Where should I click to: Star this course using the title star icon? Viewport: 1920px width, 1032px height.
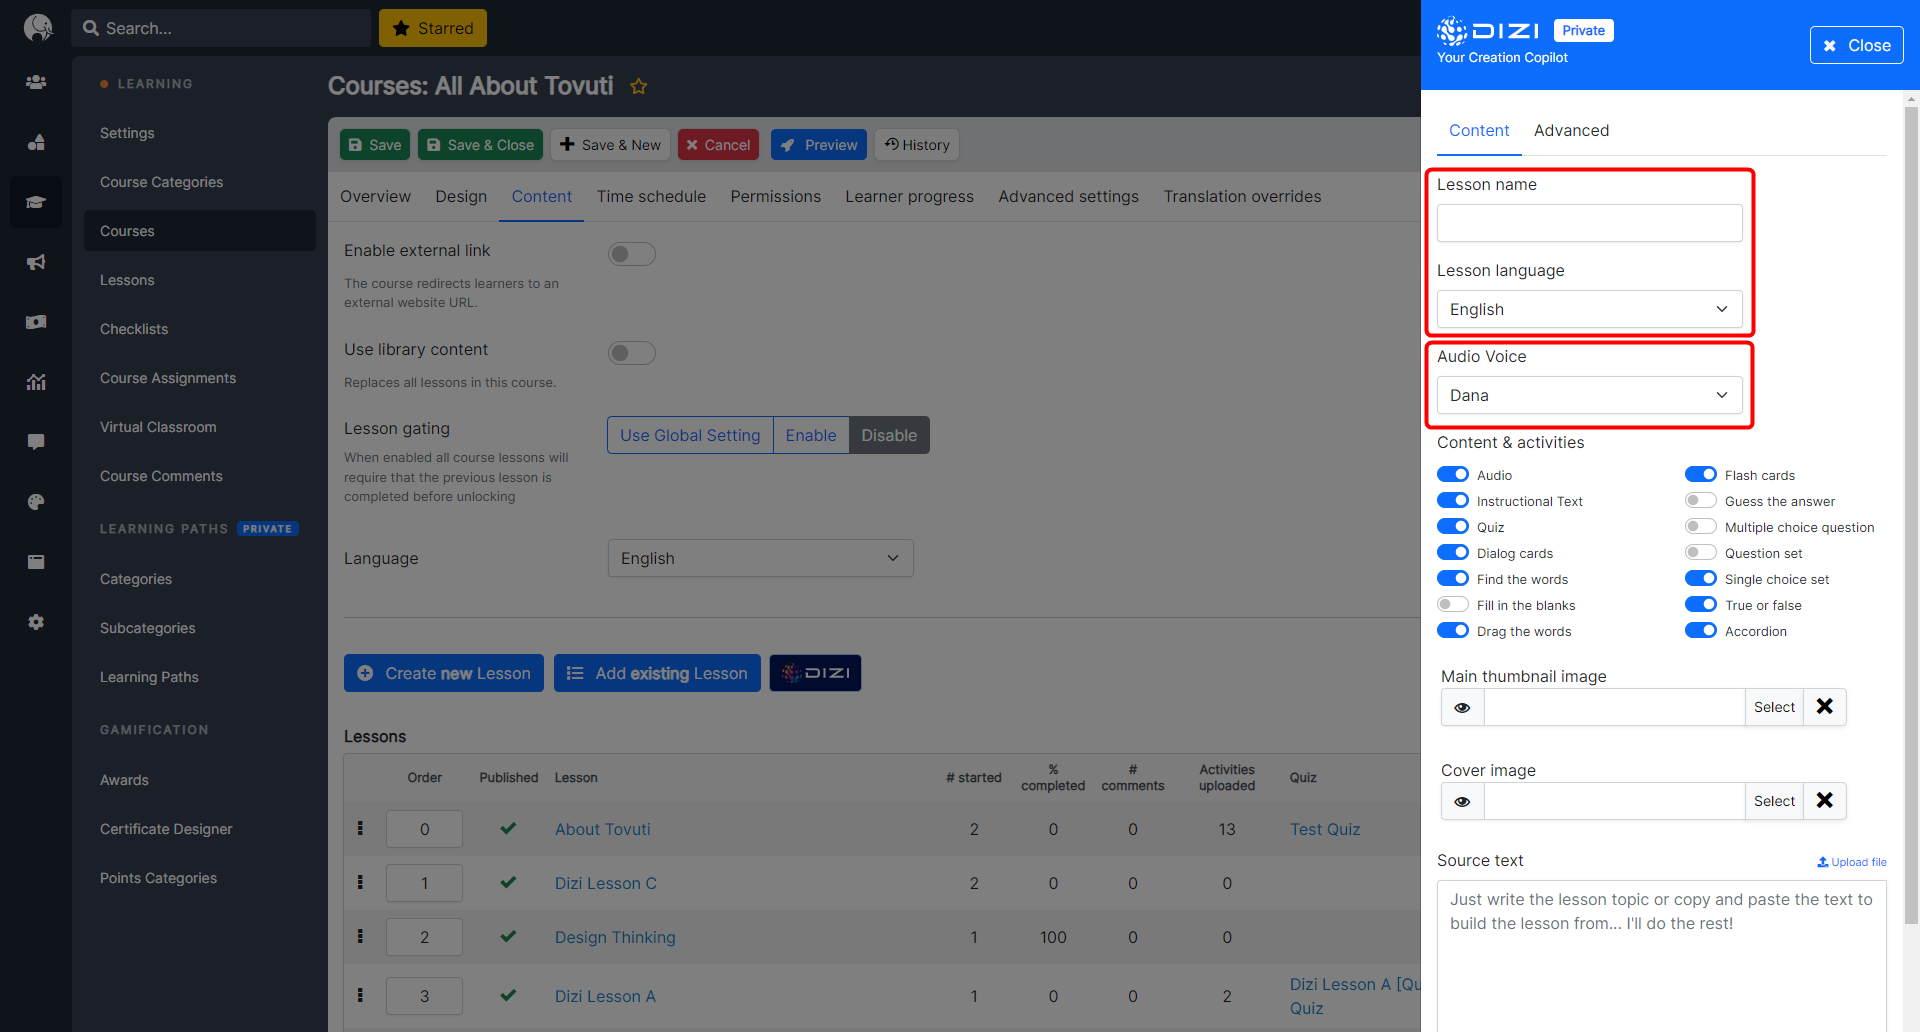click(x=639, y=87)
